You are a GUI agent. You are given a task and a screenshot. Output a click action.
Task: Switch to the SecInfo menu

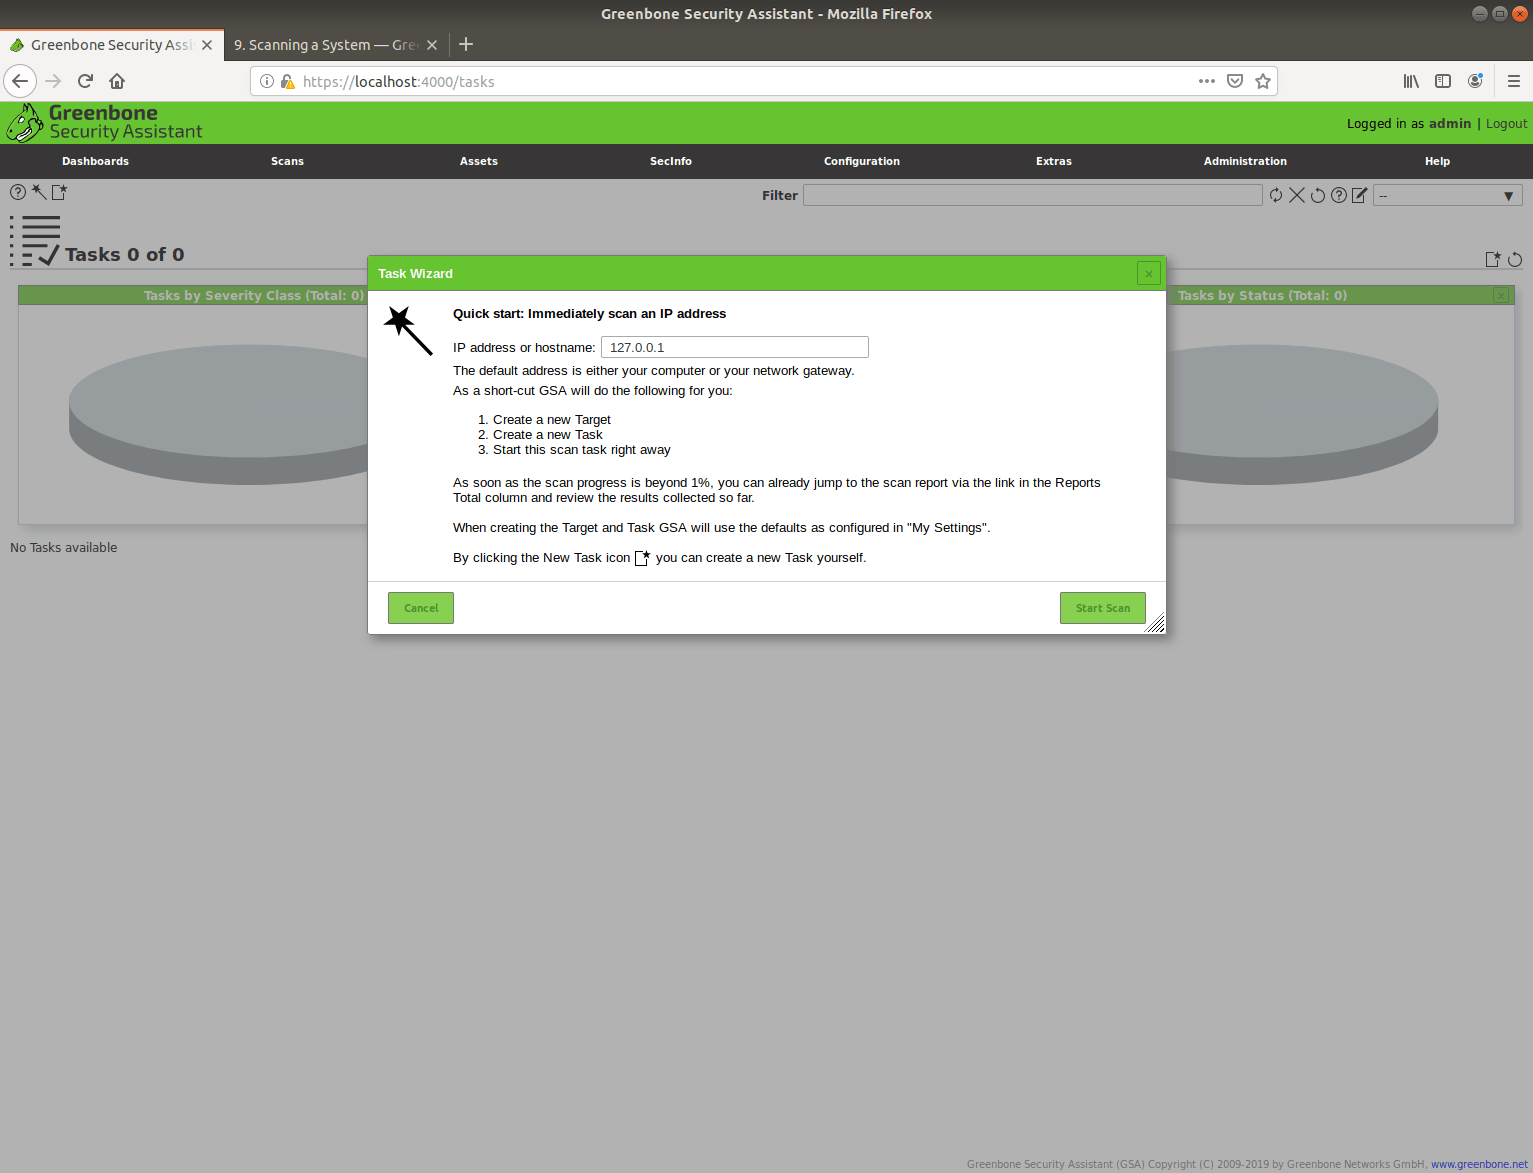point(670,161)
